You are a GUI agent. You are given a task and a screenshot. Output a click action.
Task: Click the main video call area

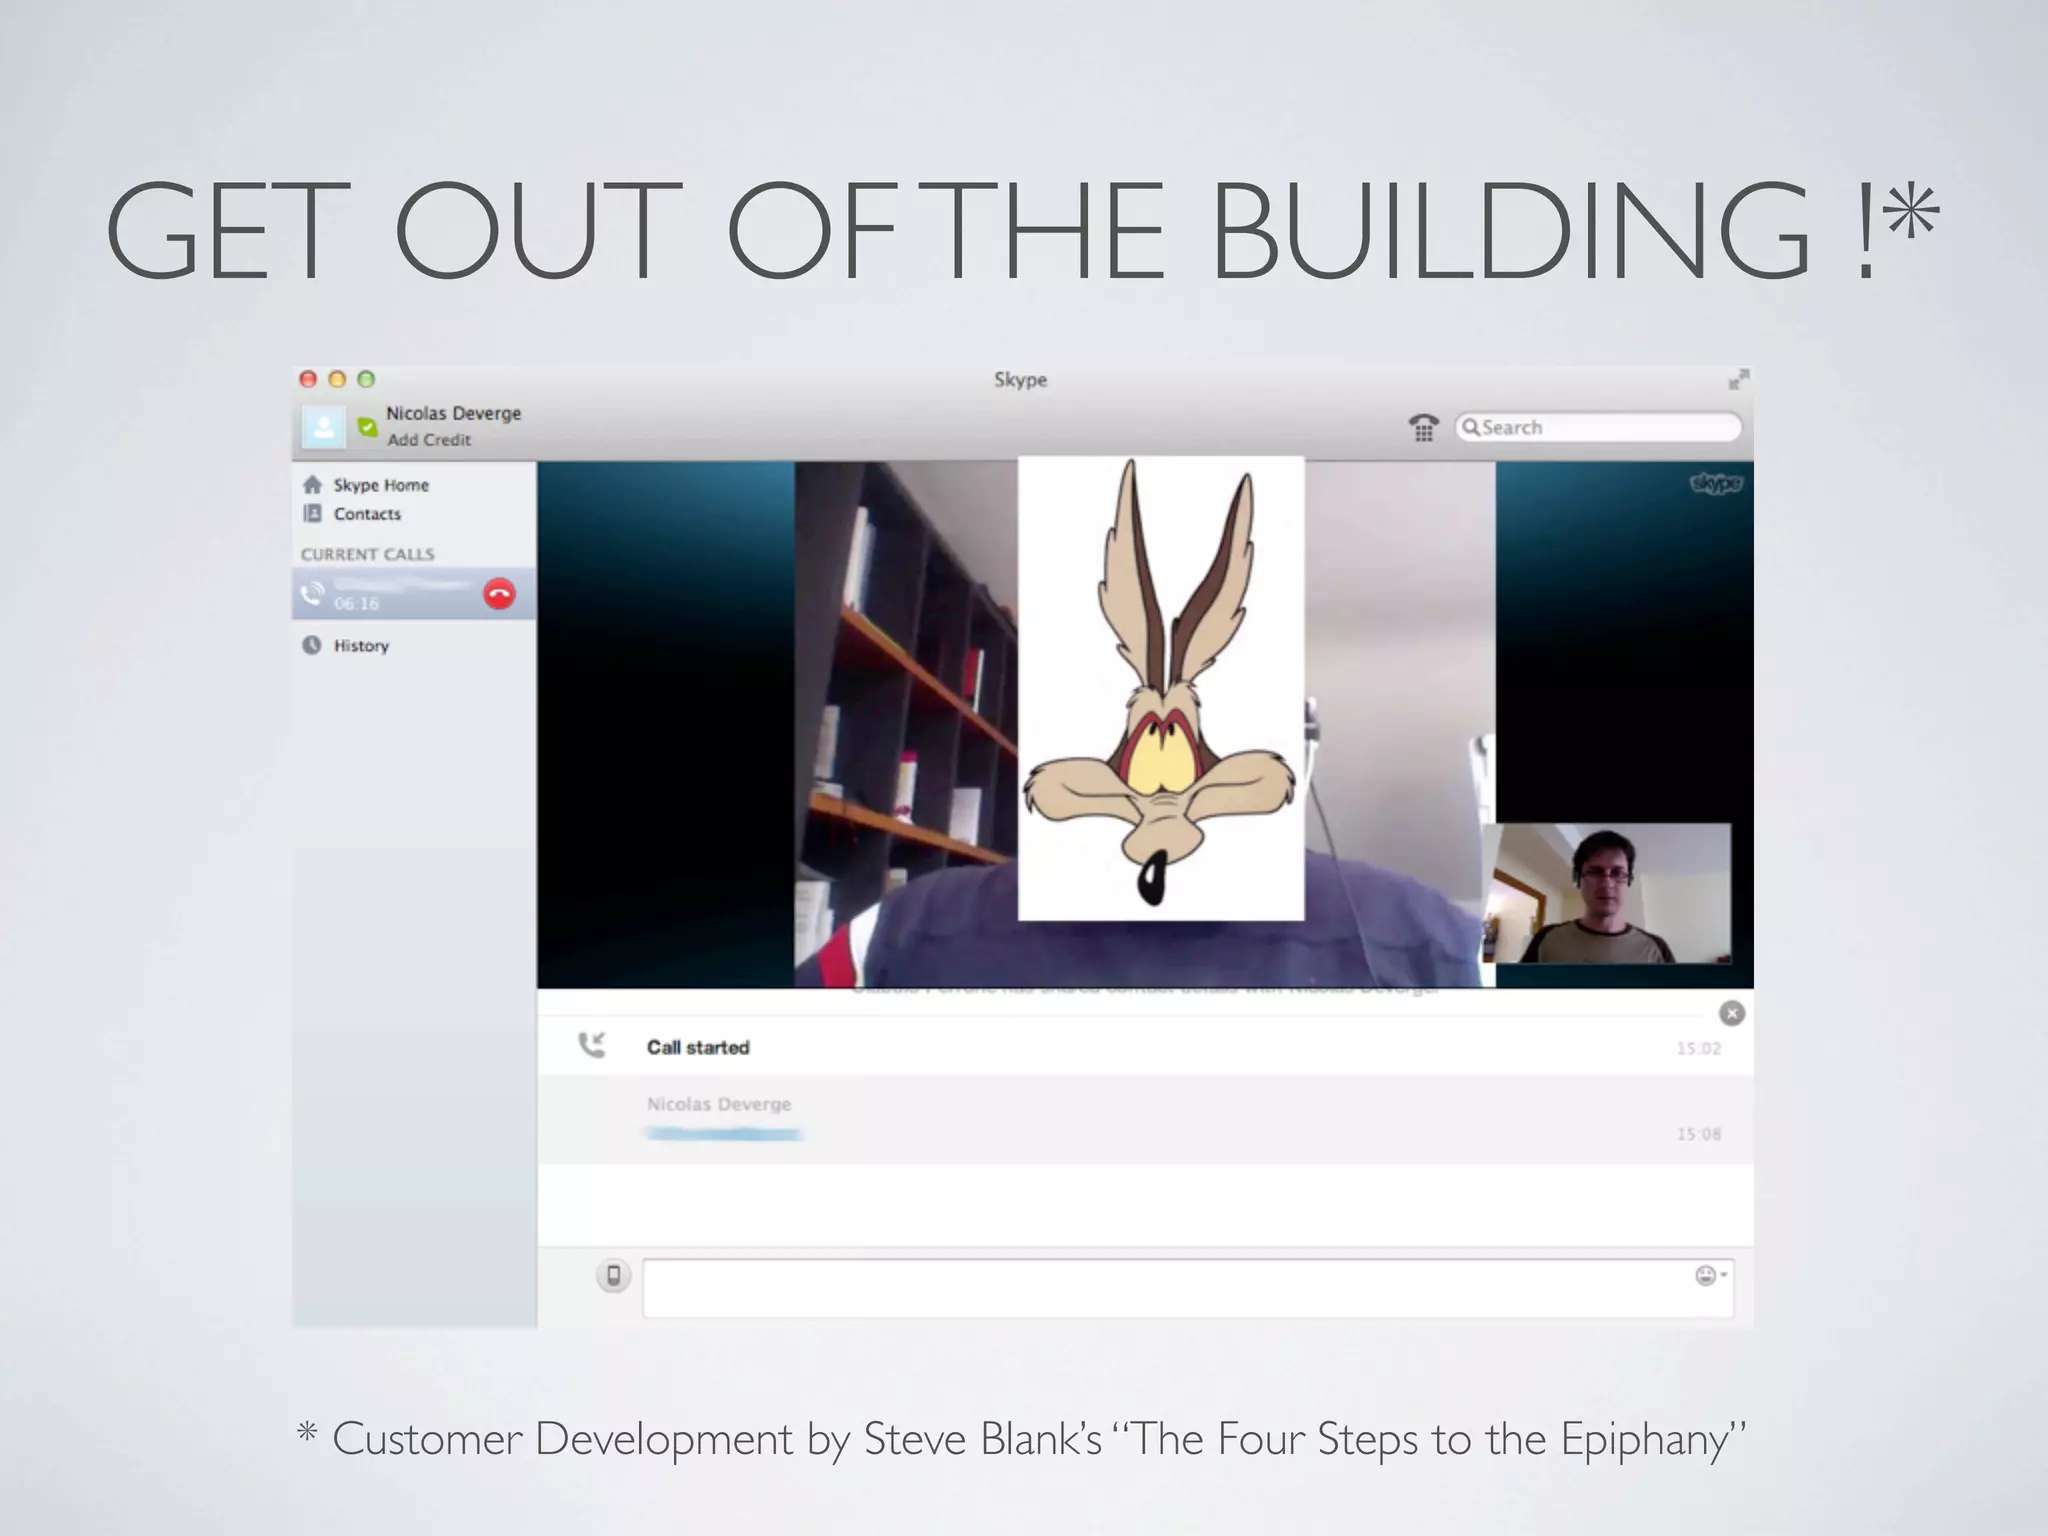(x=1145, y=724)
